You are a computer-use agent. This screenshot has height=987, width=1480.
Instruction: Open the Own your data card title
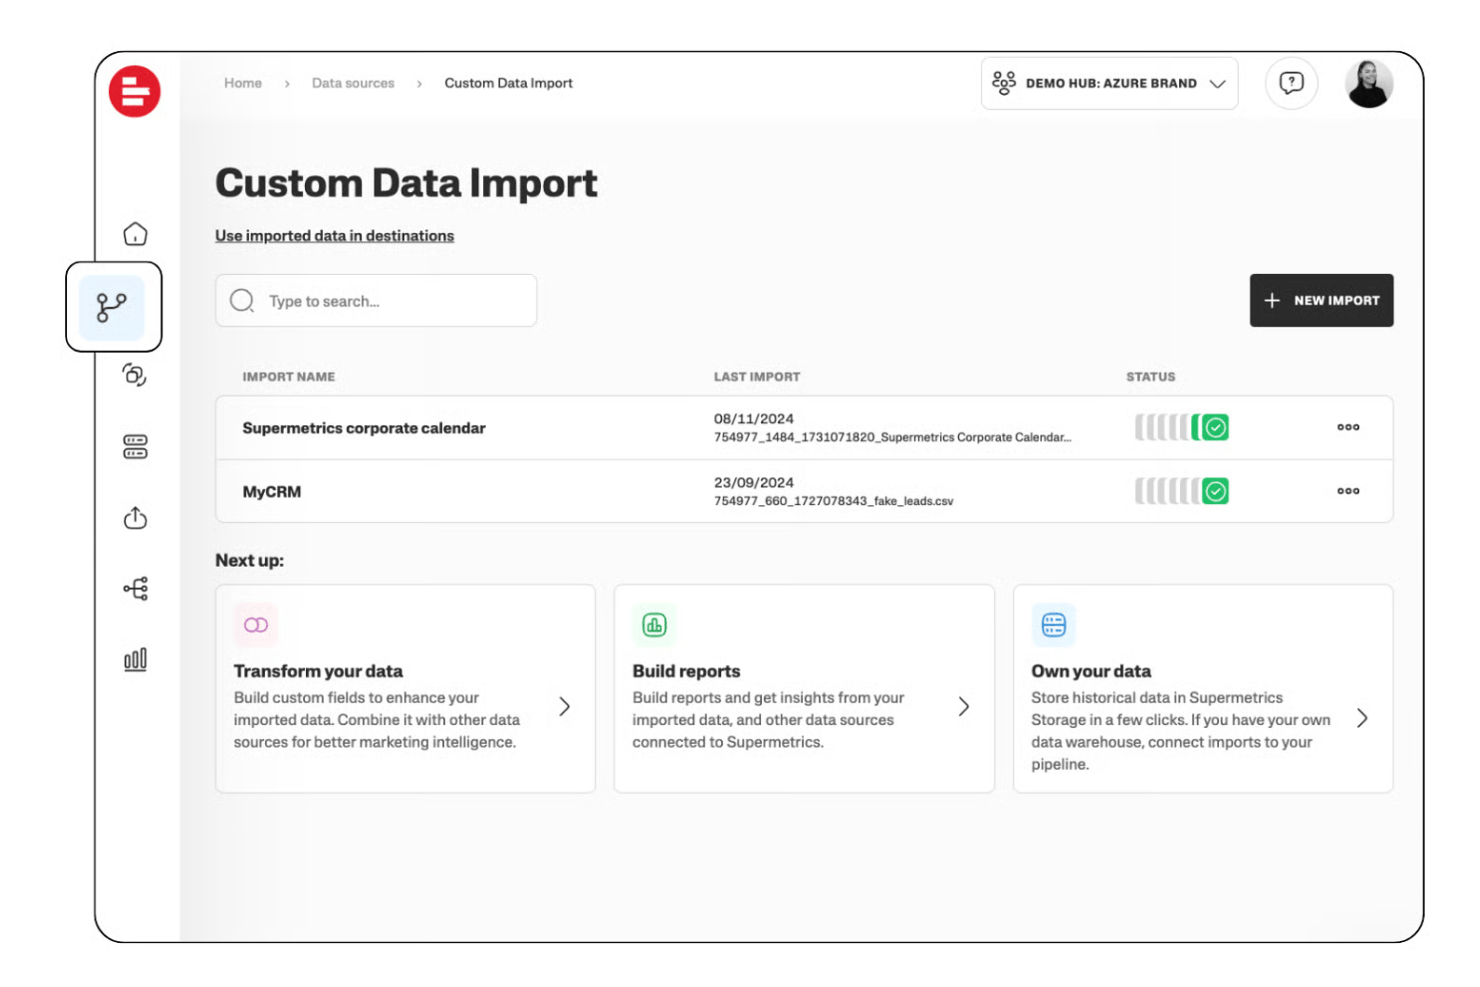(1091, 671)
